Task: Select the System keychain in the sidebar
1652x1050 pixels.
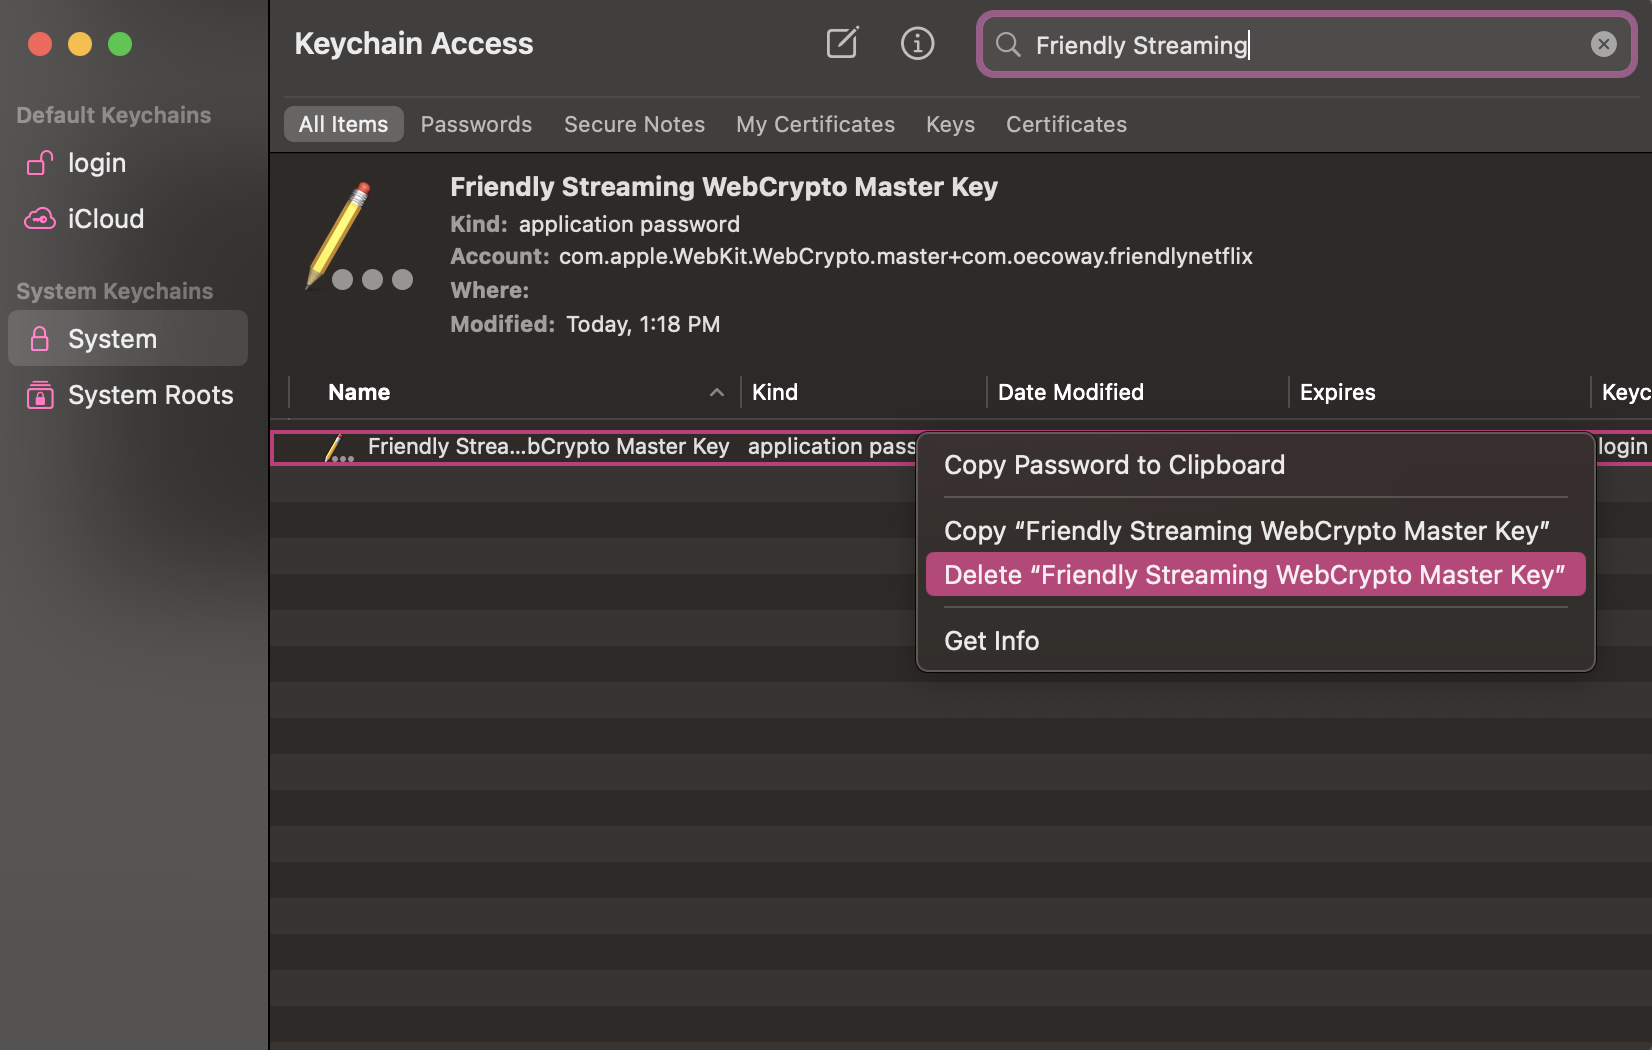Action: pyautogui.click(x=128, y=339)
